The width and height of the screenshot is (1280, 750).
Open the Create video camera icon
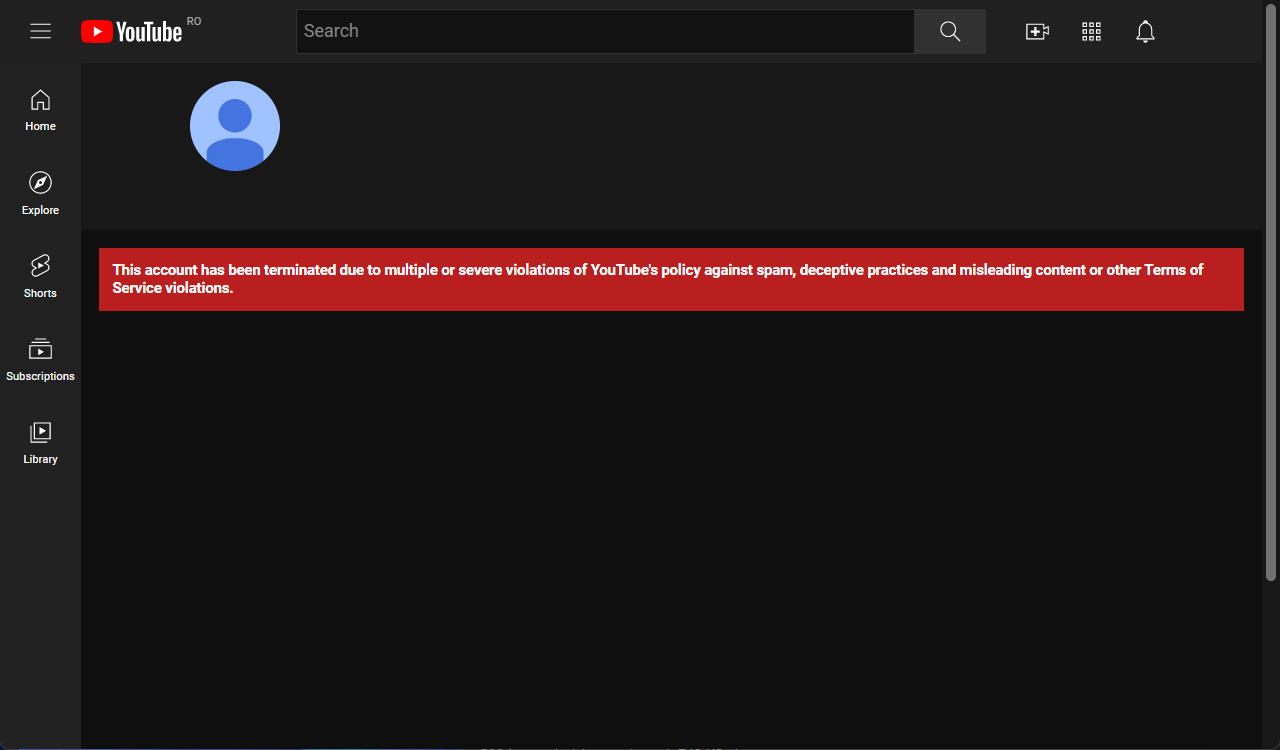coord(1037,31)
